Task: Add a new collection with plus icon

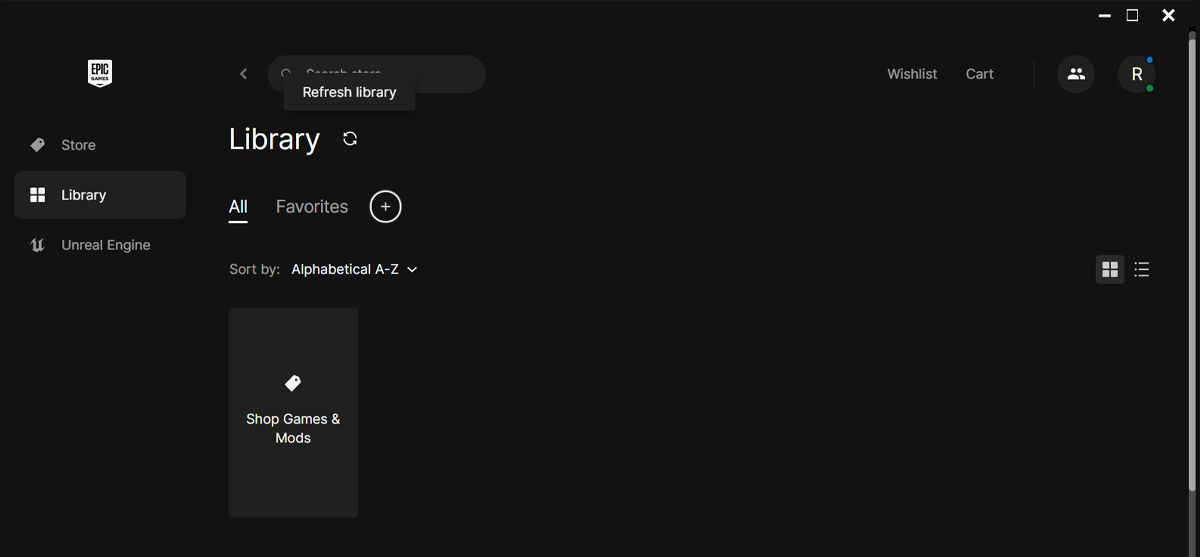Action: coord(385,207)
